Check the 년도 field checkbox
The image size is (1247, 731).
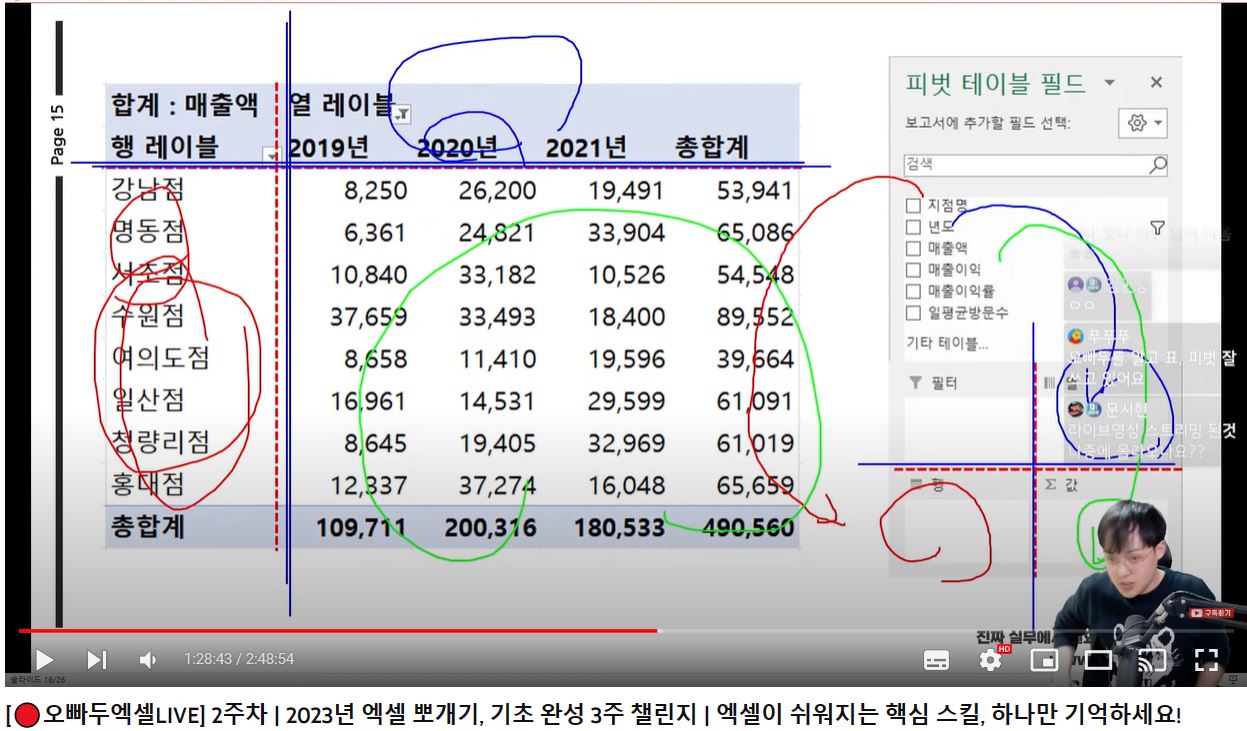click(x=913, y=227)
